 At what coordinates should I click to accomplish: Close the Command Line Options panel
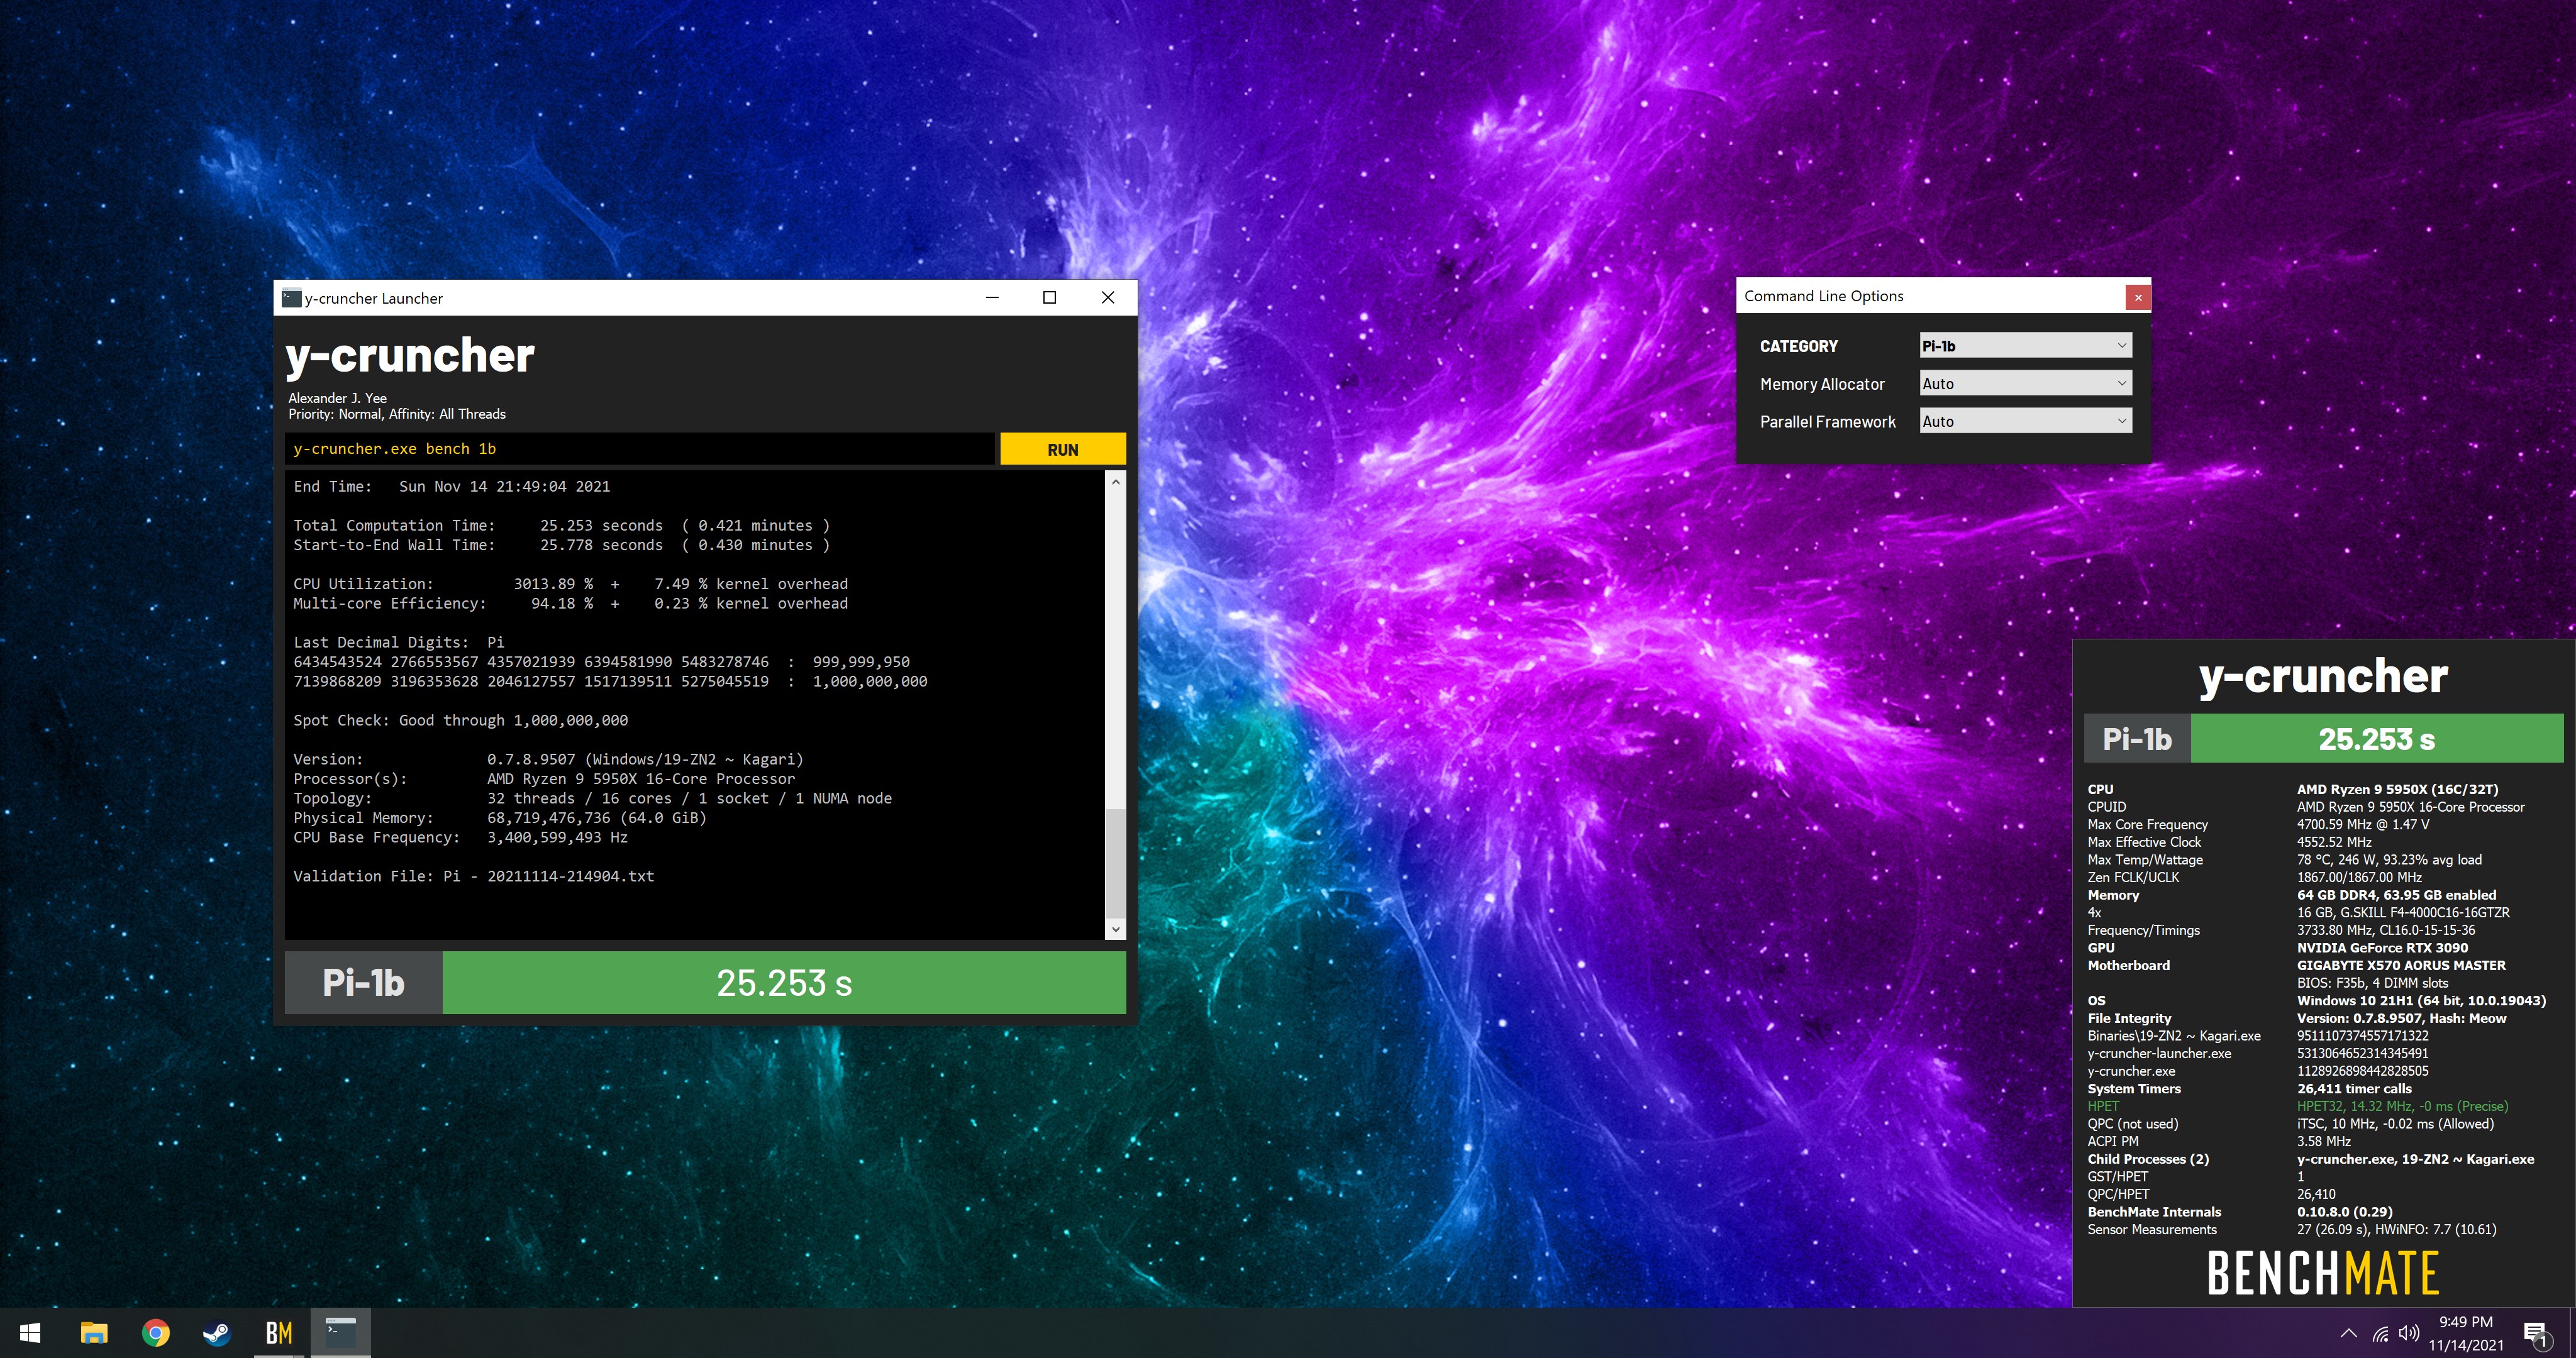pyautogui.click(x=2138, y=297)
